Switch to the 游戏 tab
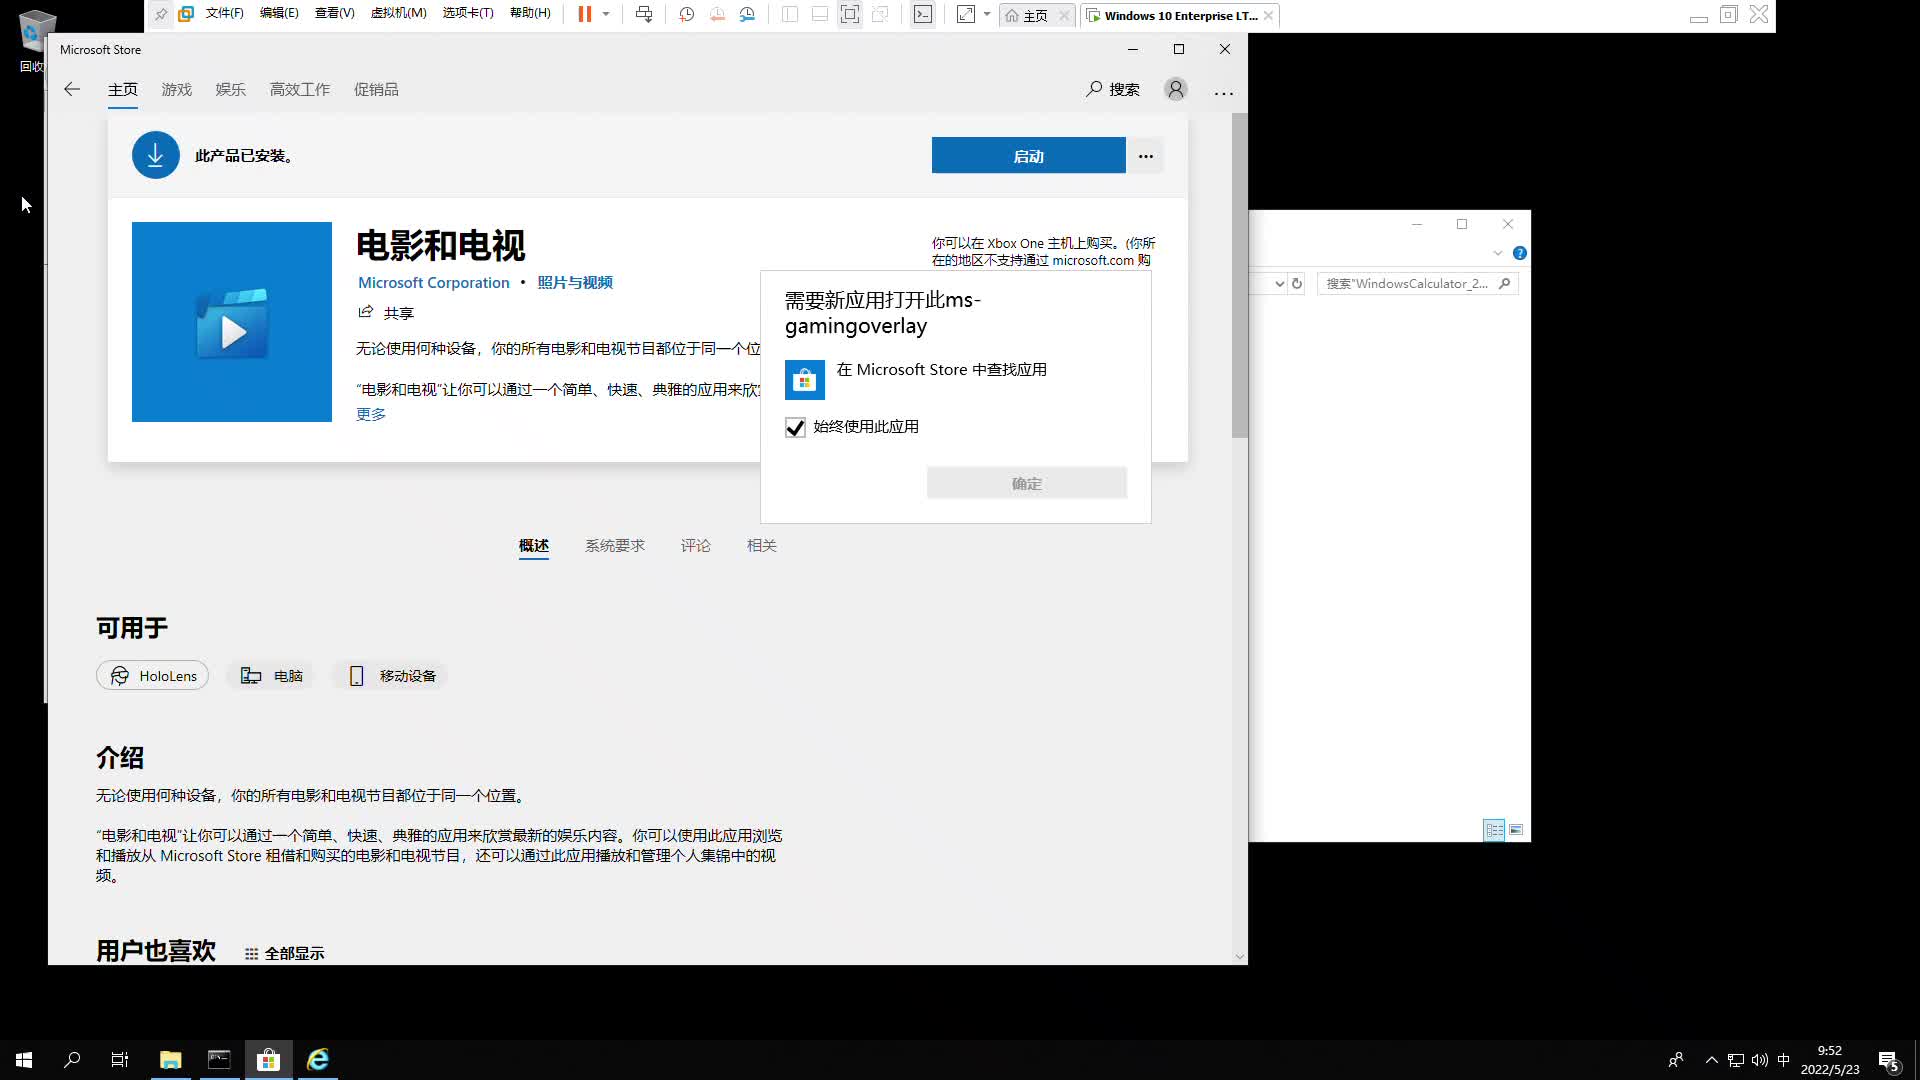 click(176, 89)
